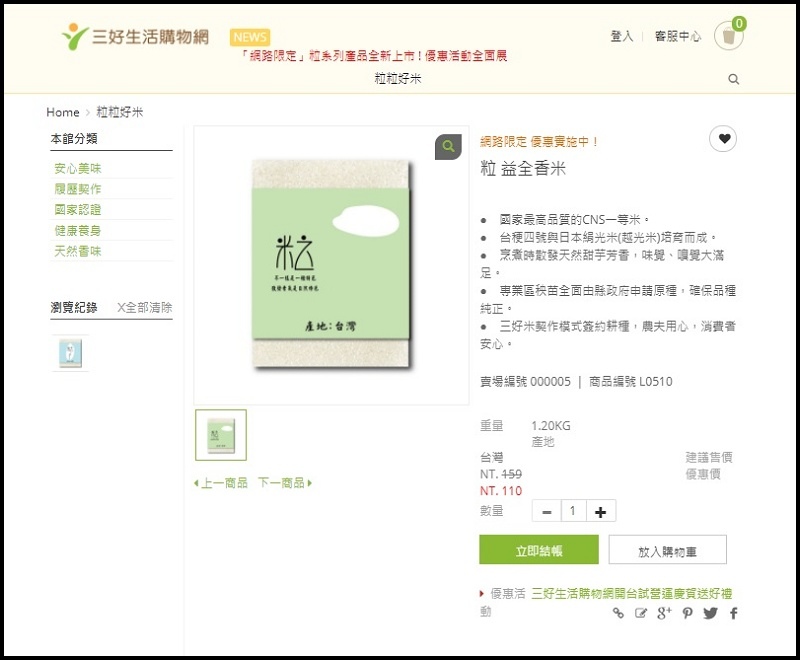Click 立即結帳 checkout button
This screenshot has height=660, width=800.
tap(539, 550)
